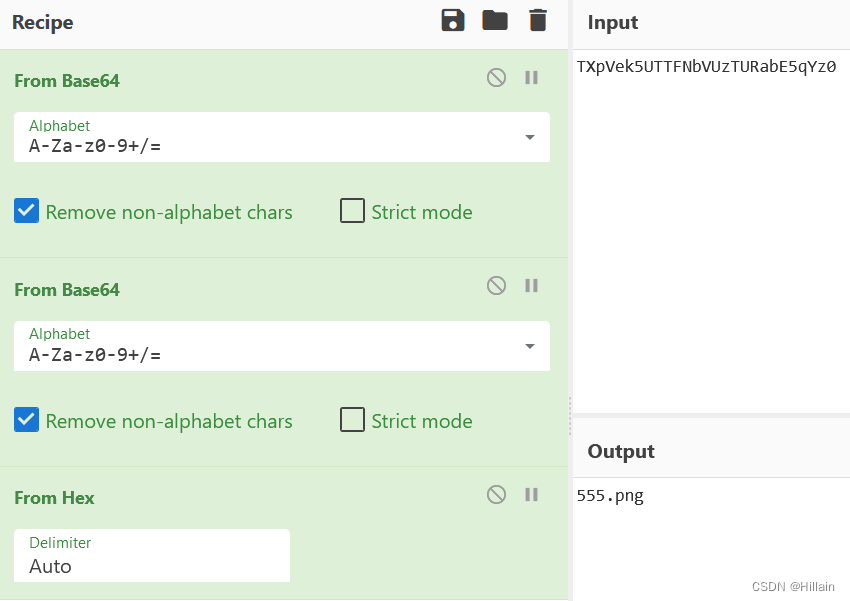Click the Input text TXpVek5UTTFNbVUzTURabE5qYz0
This screenshot has width=850, height=601.
coord(706,67)
